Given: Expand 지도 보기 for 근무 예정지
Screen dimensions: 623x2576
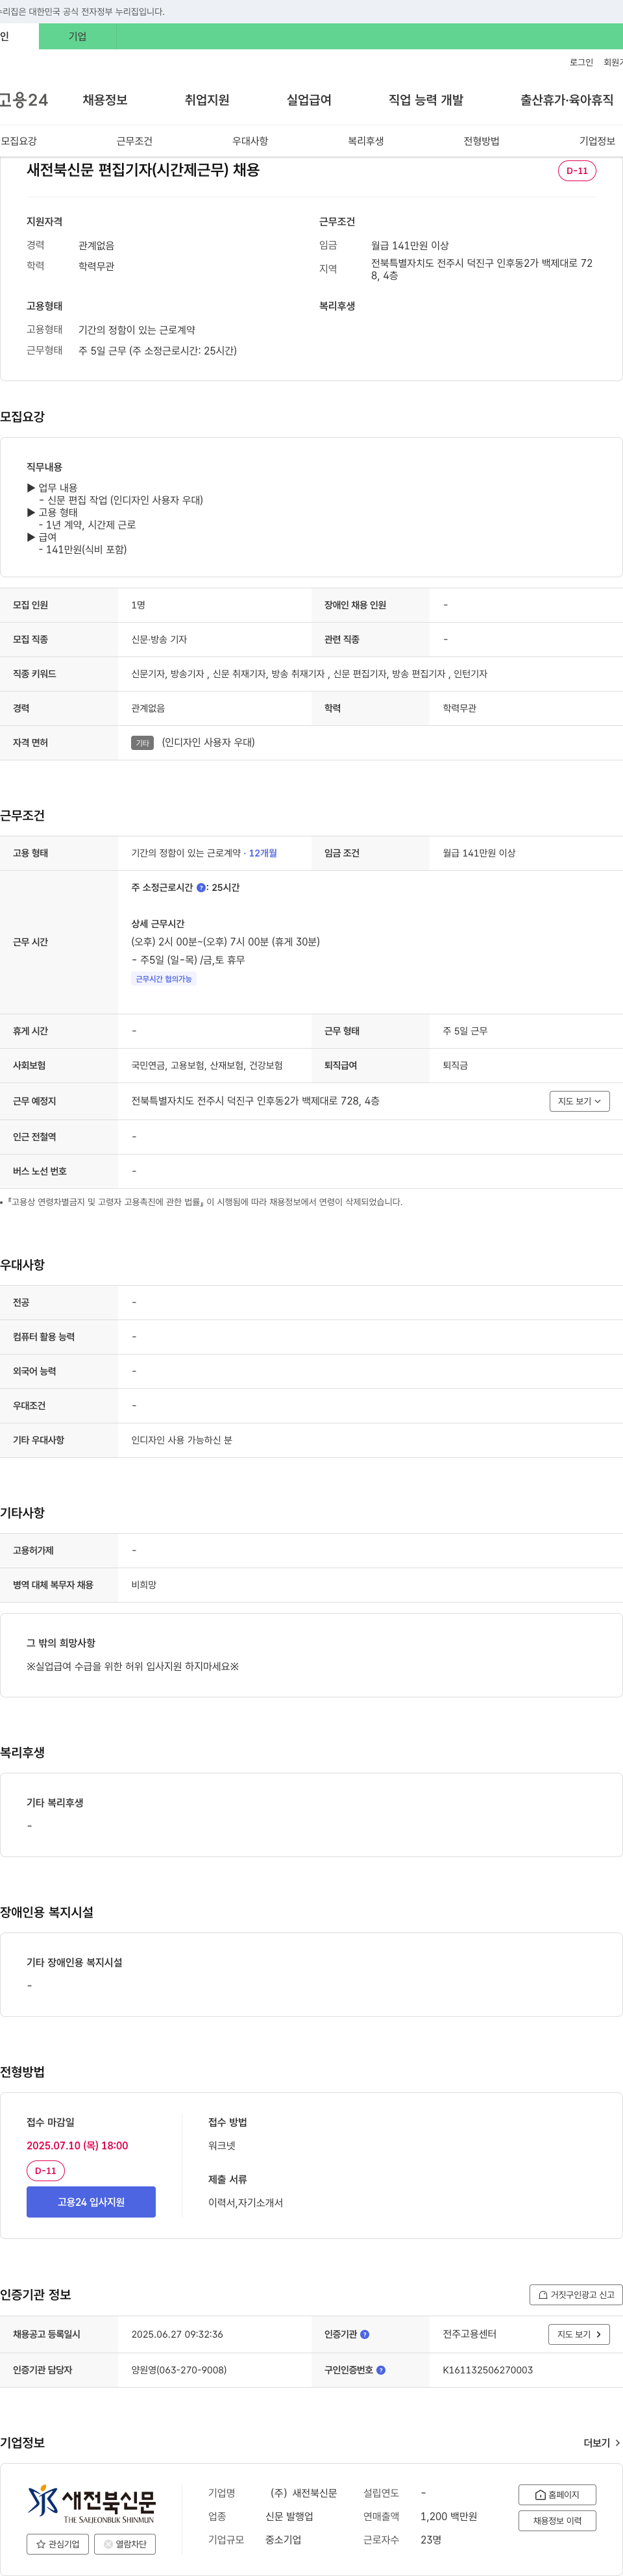Looking at the screenshot, I should (x=579, y=1101).
